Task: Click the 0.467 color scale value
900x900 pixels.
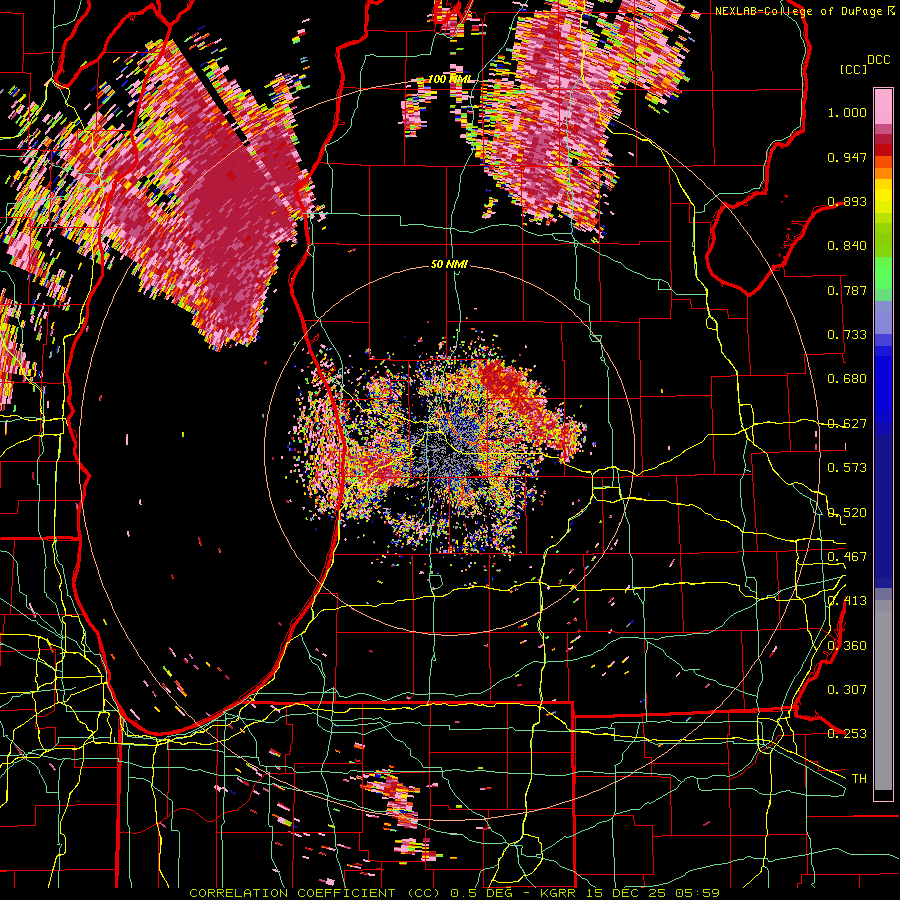Action: (x=847, y=557)
